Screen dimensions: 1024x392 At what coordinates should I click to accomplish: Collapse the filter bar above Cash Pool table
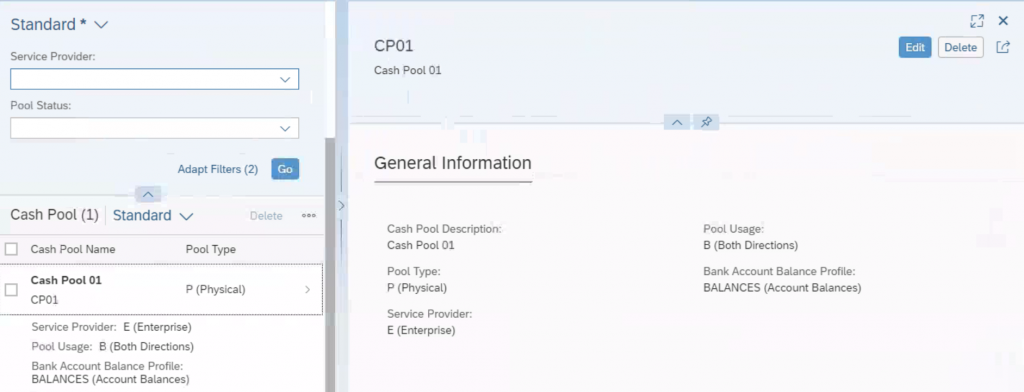148,194
